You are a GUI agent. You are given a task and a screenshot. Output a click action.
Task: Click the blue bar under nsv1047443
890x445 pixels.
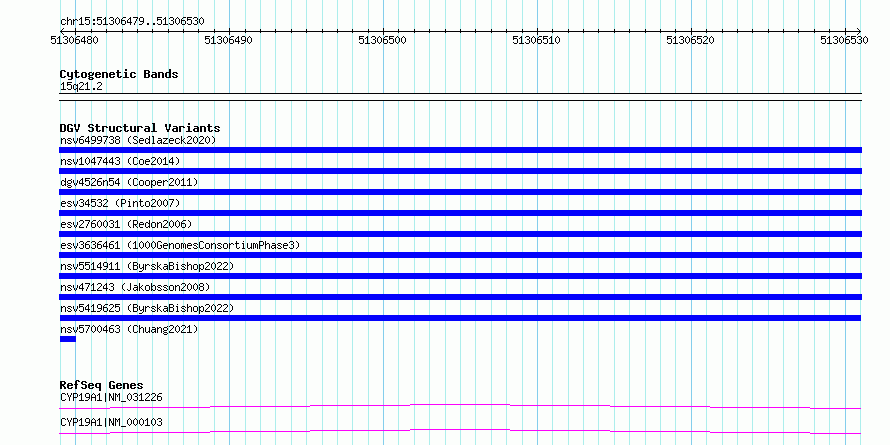460,171
